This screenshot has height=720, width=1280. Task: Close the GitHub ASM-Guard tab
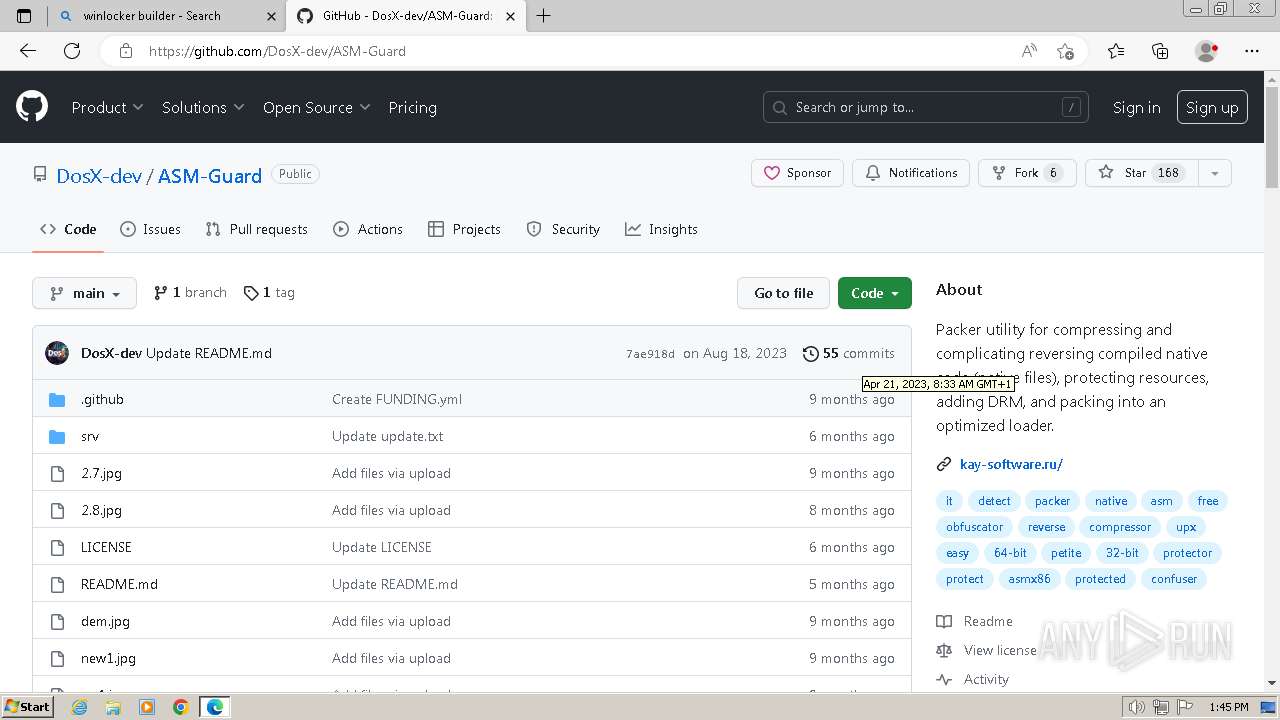tap(512, 16)
